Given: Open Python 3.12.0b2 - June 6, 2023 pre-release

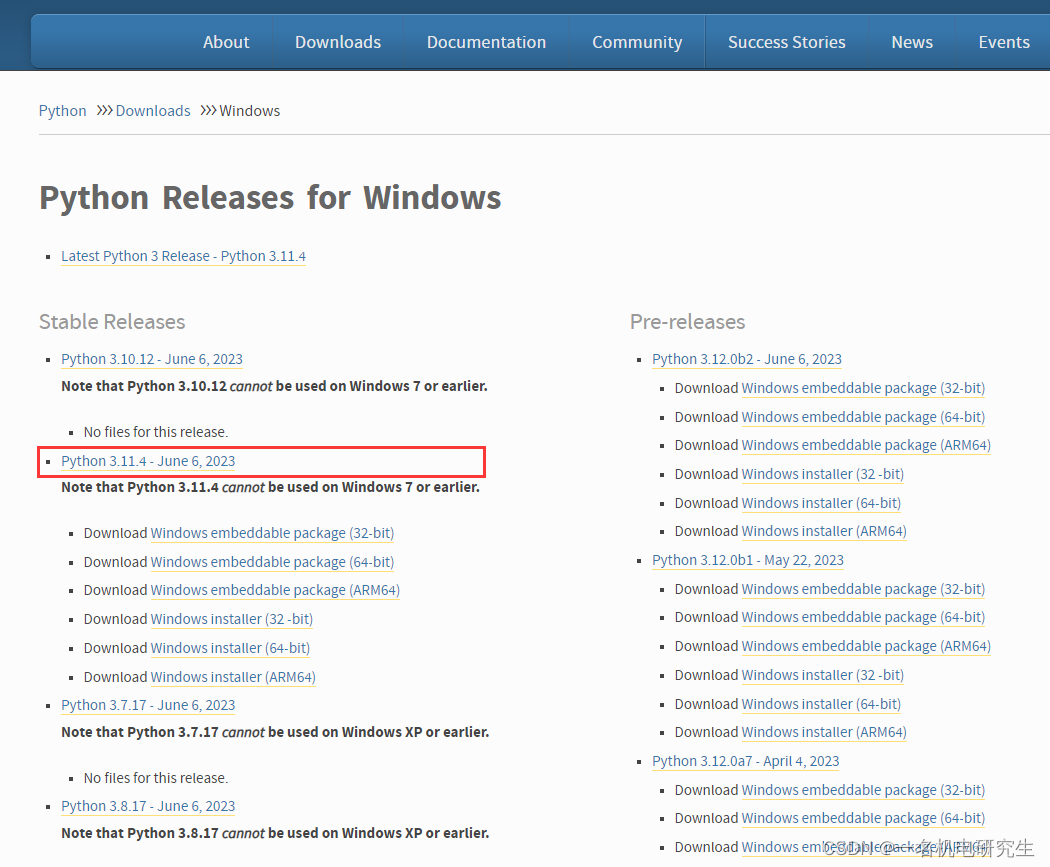Looking at the screenshot, I should coord(747,359).
